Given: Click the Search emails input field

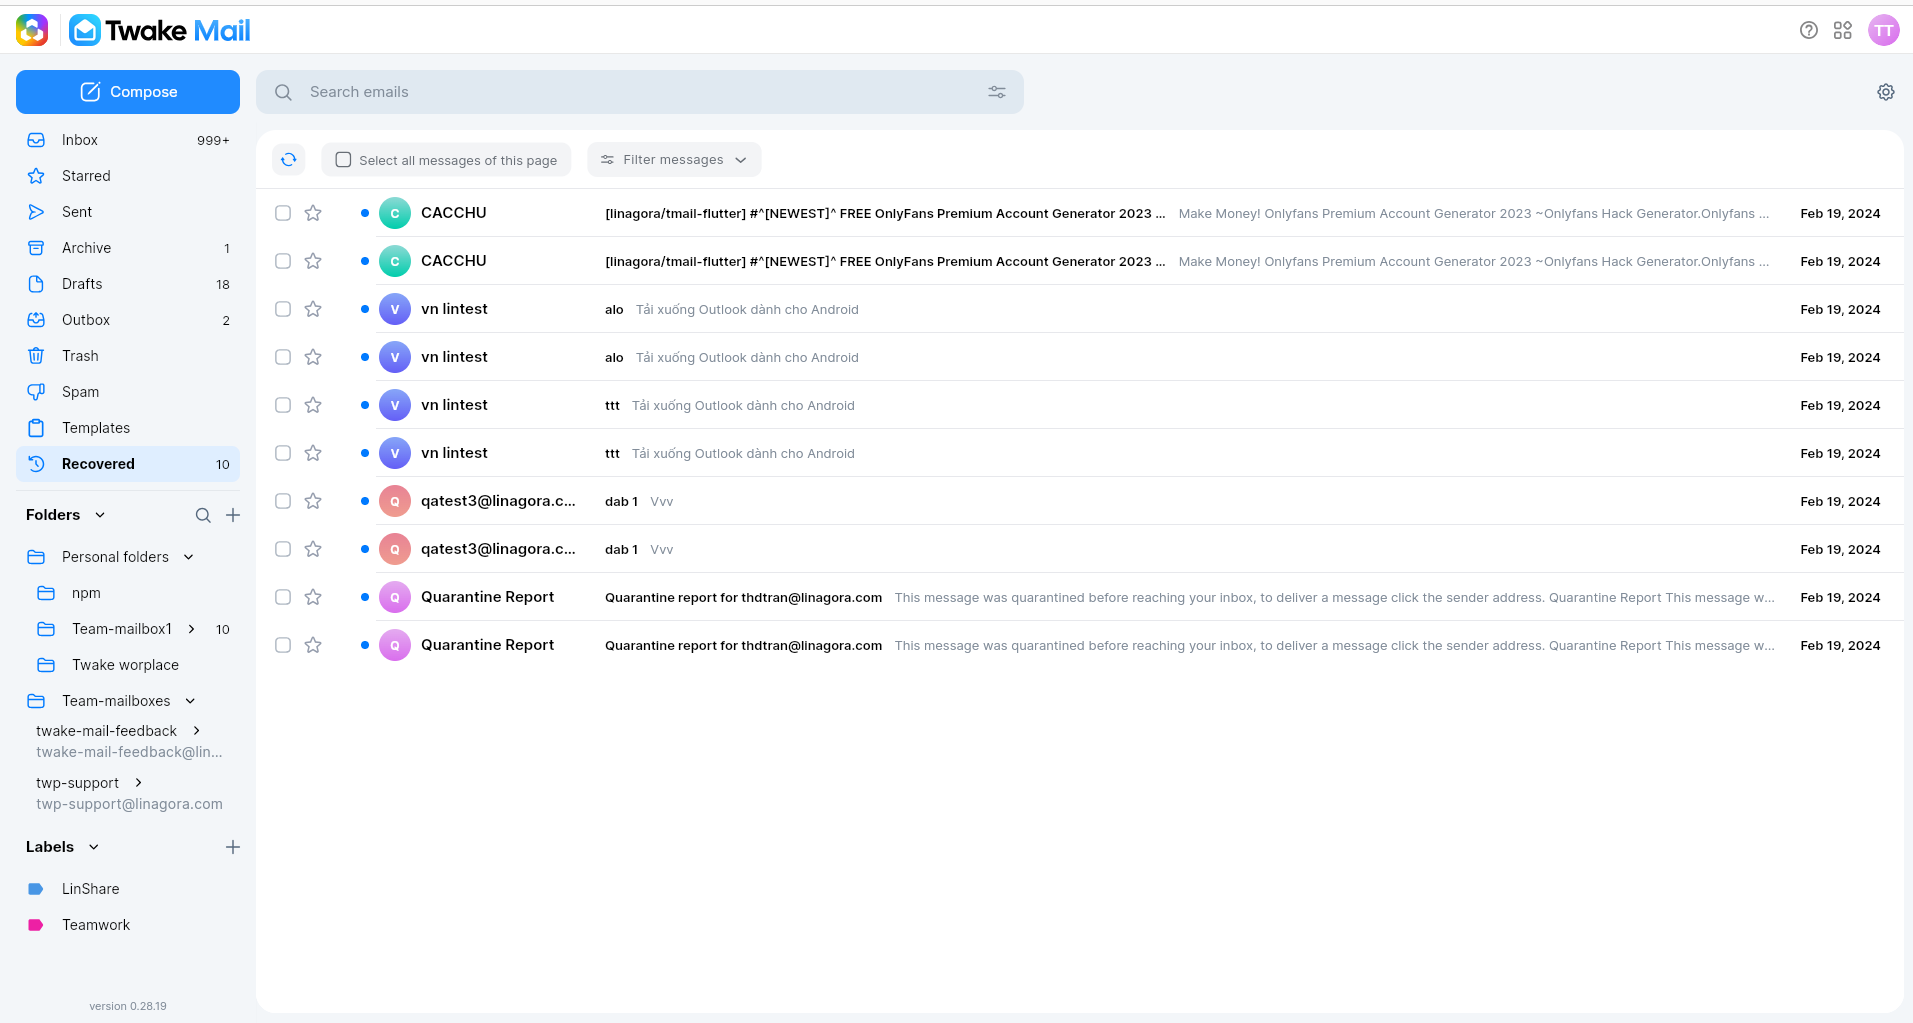Looking at the screenshot, I should 640,92.
